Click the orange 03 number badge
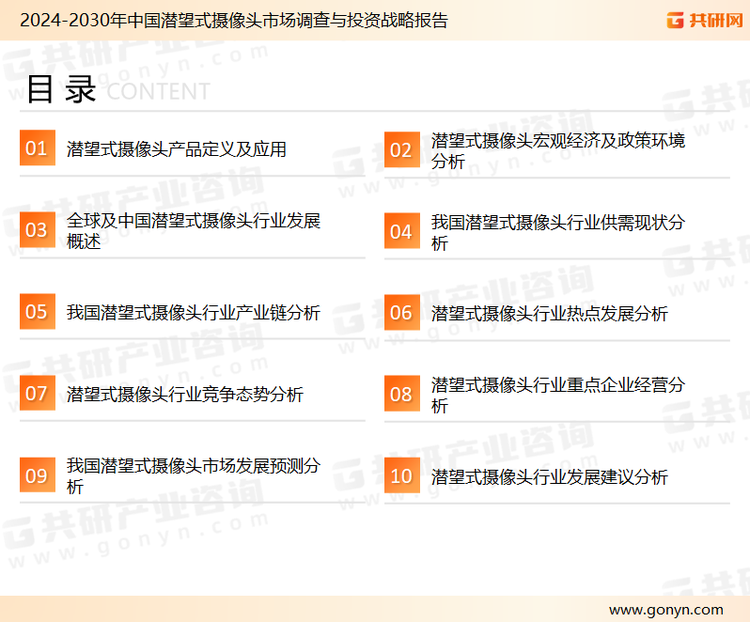Screen dimensions: 750x622 coord(37,230)
